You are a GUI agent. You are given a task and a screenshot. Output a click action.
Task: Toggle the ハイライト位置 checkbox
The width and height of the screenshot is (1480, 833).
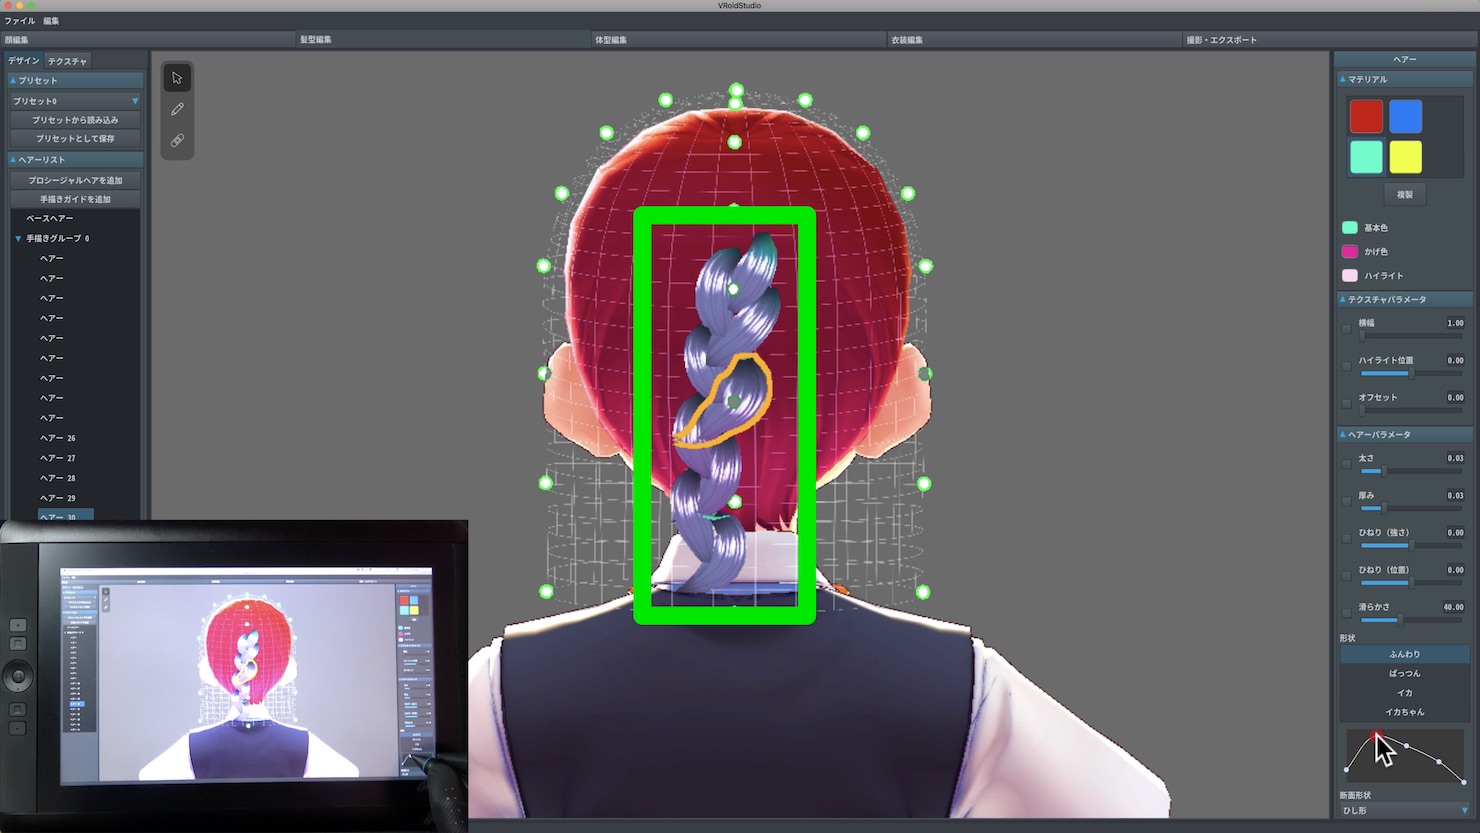coord(1347,366)
